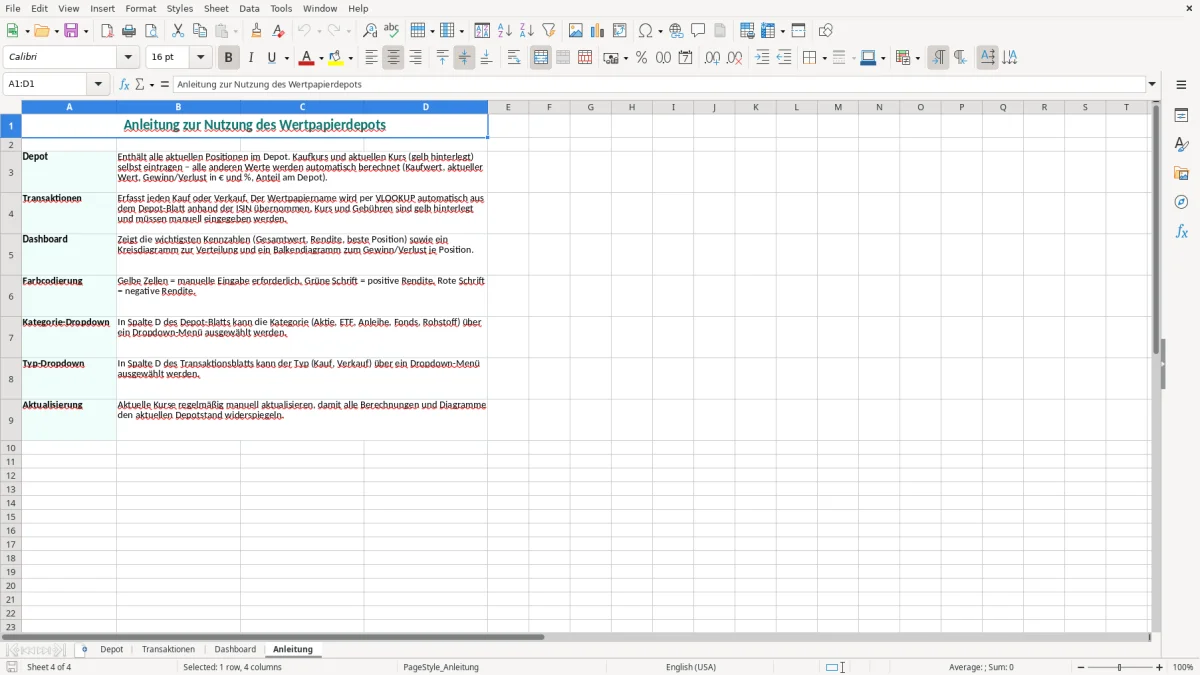Open the Sheet menu
This screenshot has width=1200, height=675.
tap(216, 8)
